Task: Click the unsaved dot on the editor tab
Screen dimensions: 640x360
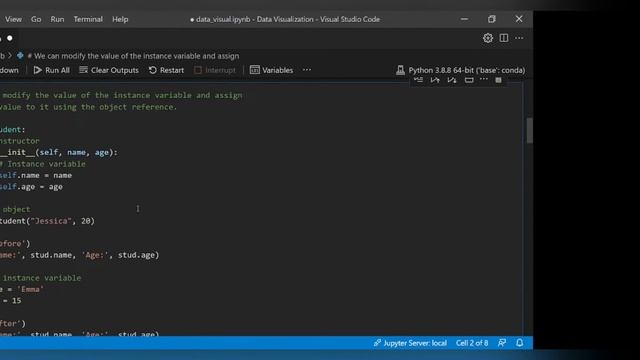Action: tap(10, 38)
